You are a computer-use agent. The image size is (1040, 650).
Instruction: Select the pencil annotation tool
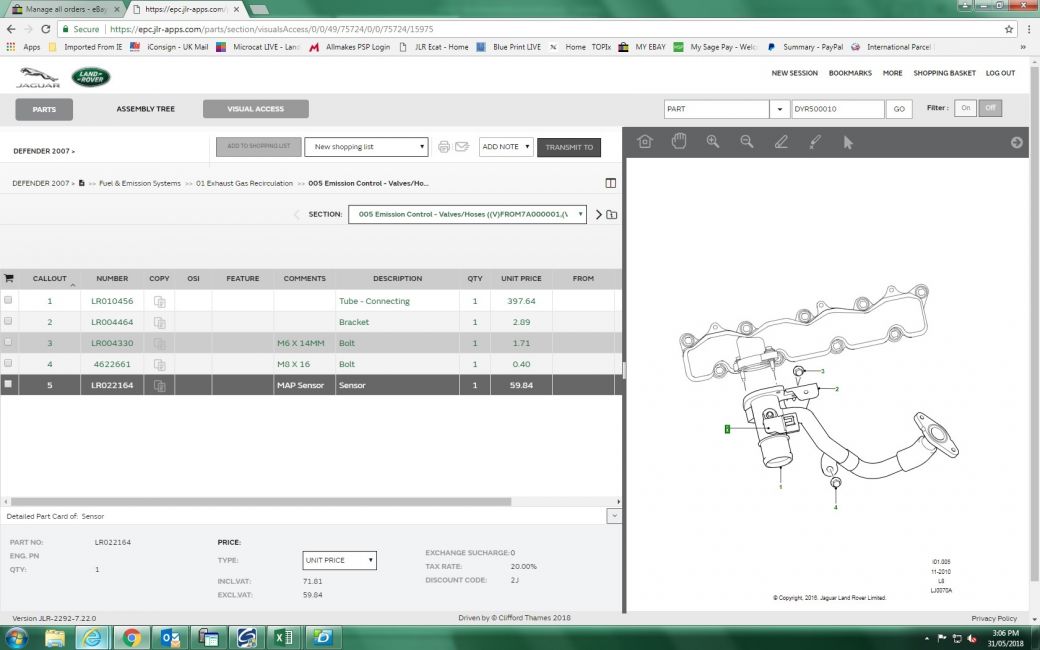pos(781,141)
